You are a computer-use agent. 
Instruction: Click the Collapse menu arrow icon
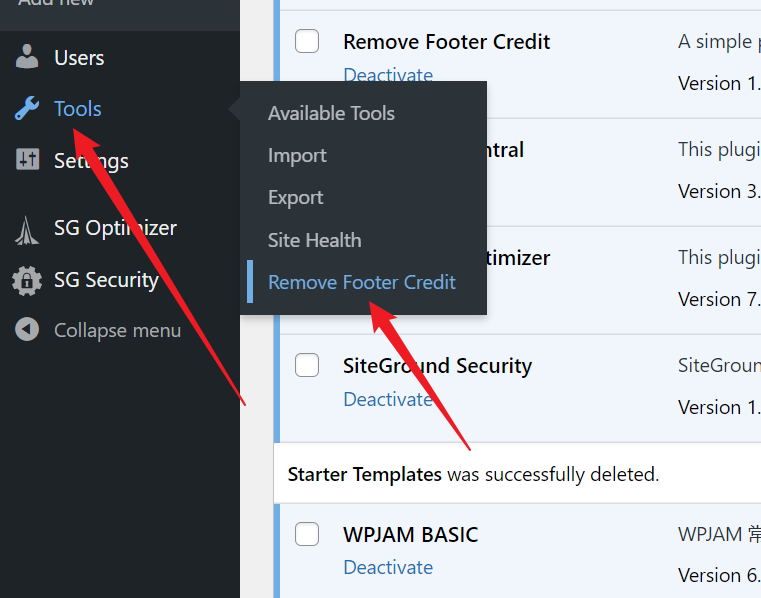coord(27,330)
